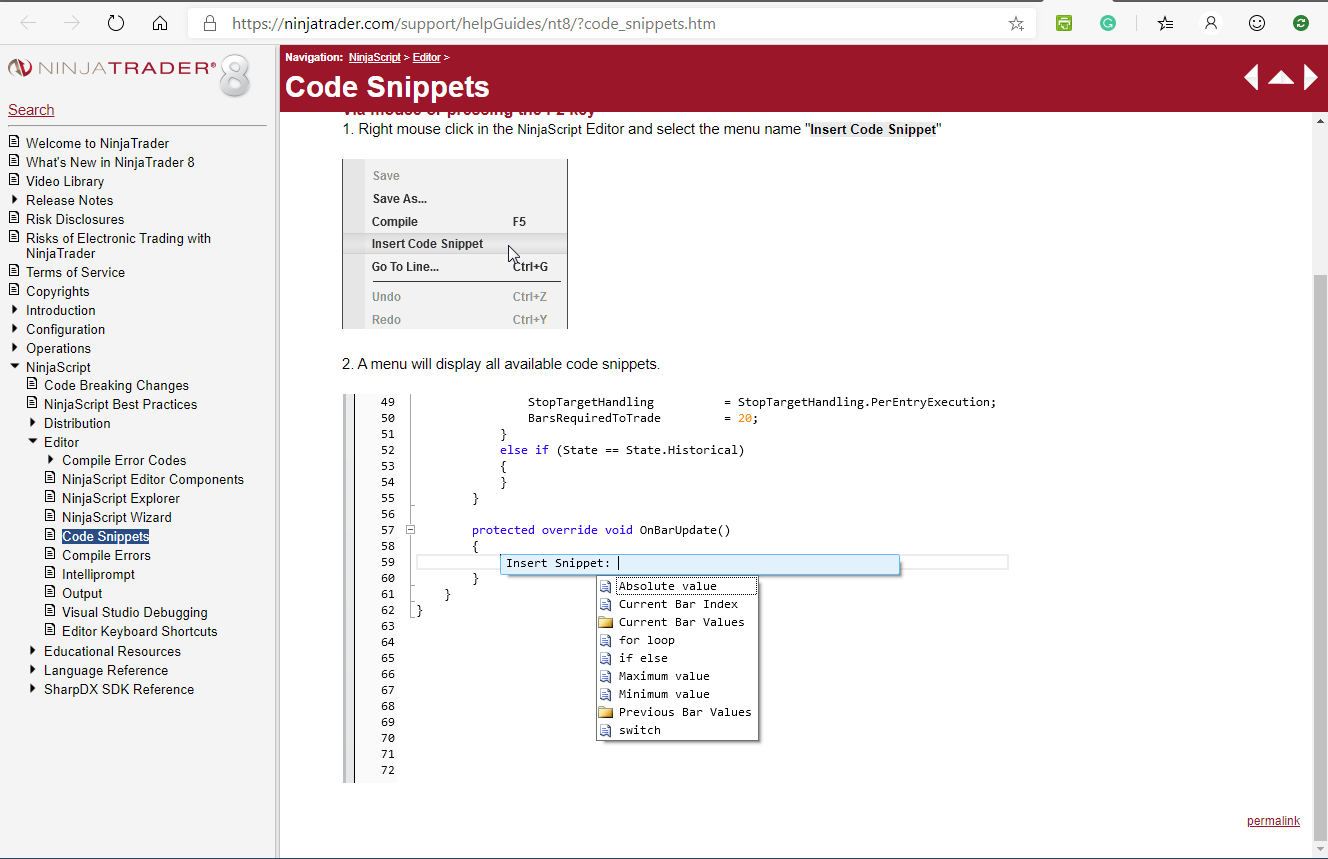
Task: Go to previous help topic arrow
Action: pos(1251,77)
